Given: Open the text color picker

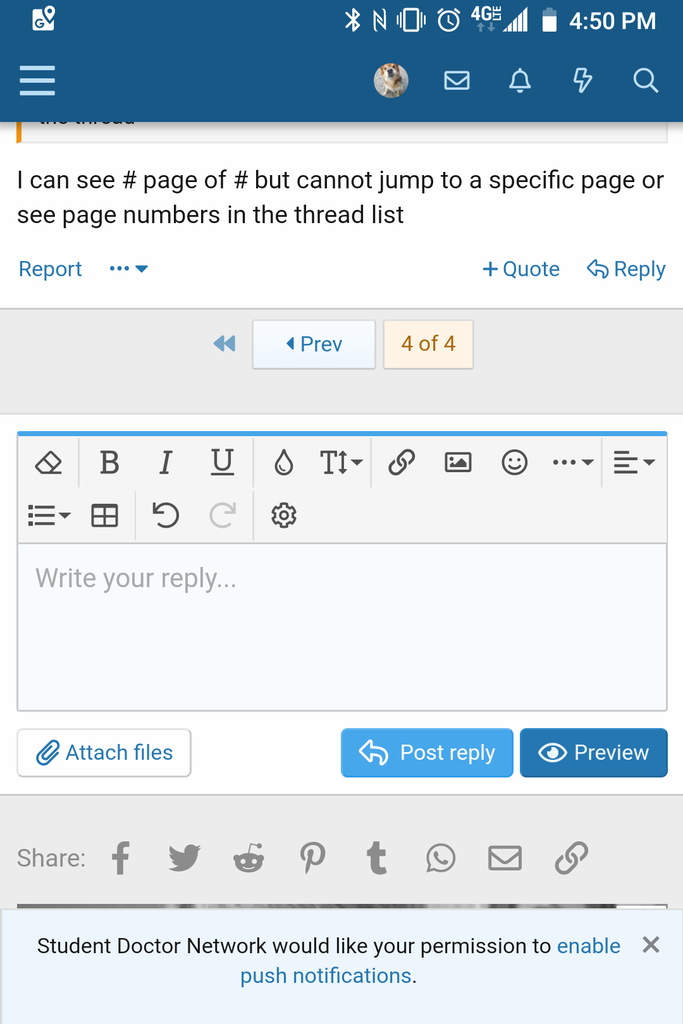Looking at the screenshot, I should (284, 462).
